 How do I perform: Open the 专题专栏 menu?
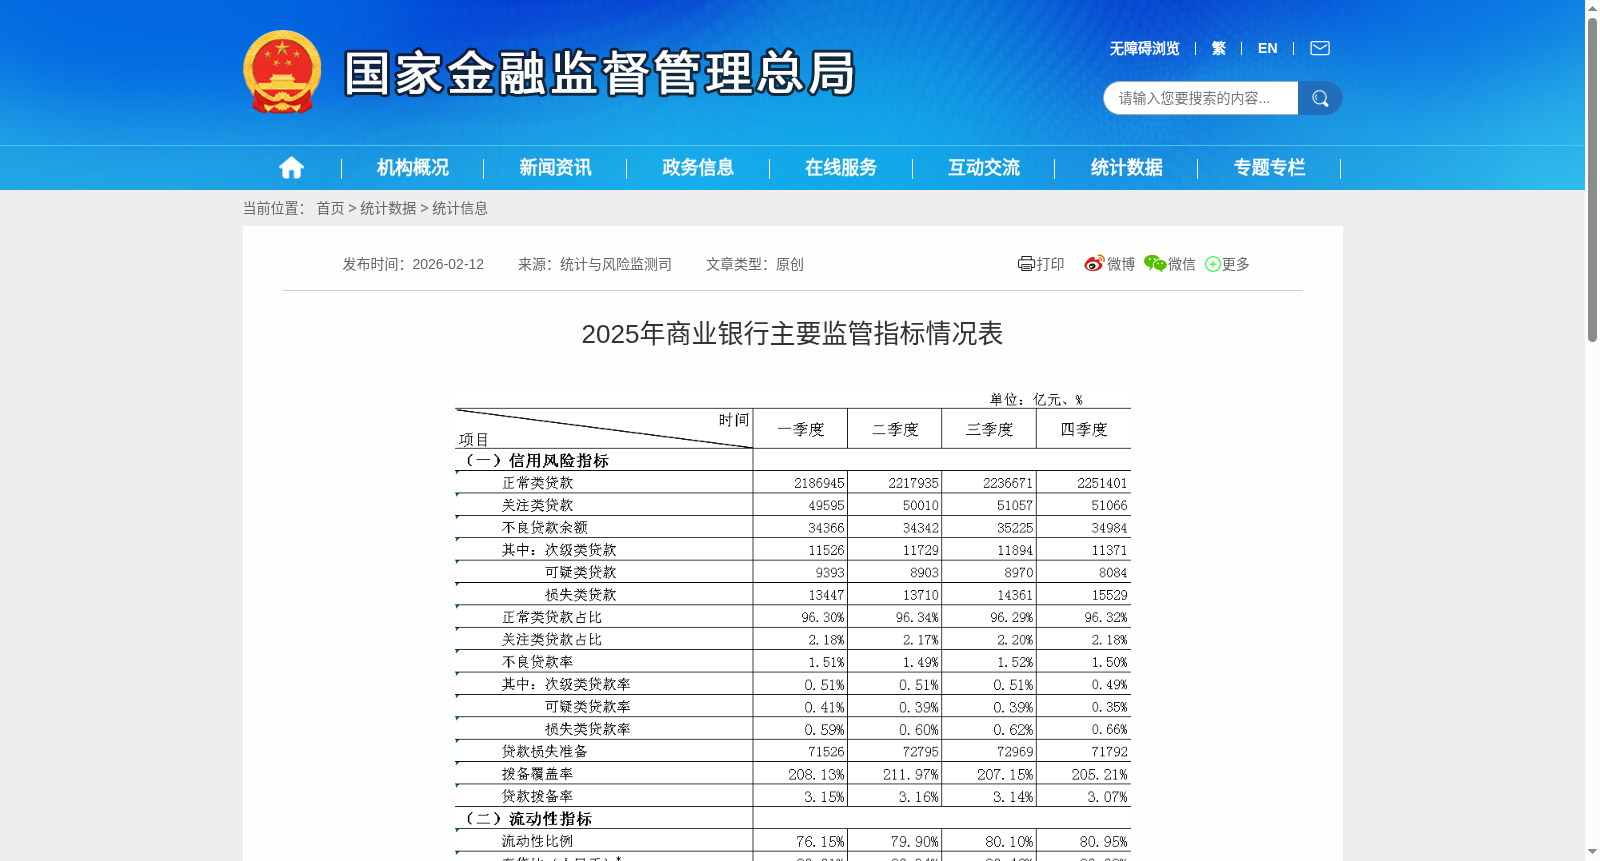[x=1270, y=168]
